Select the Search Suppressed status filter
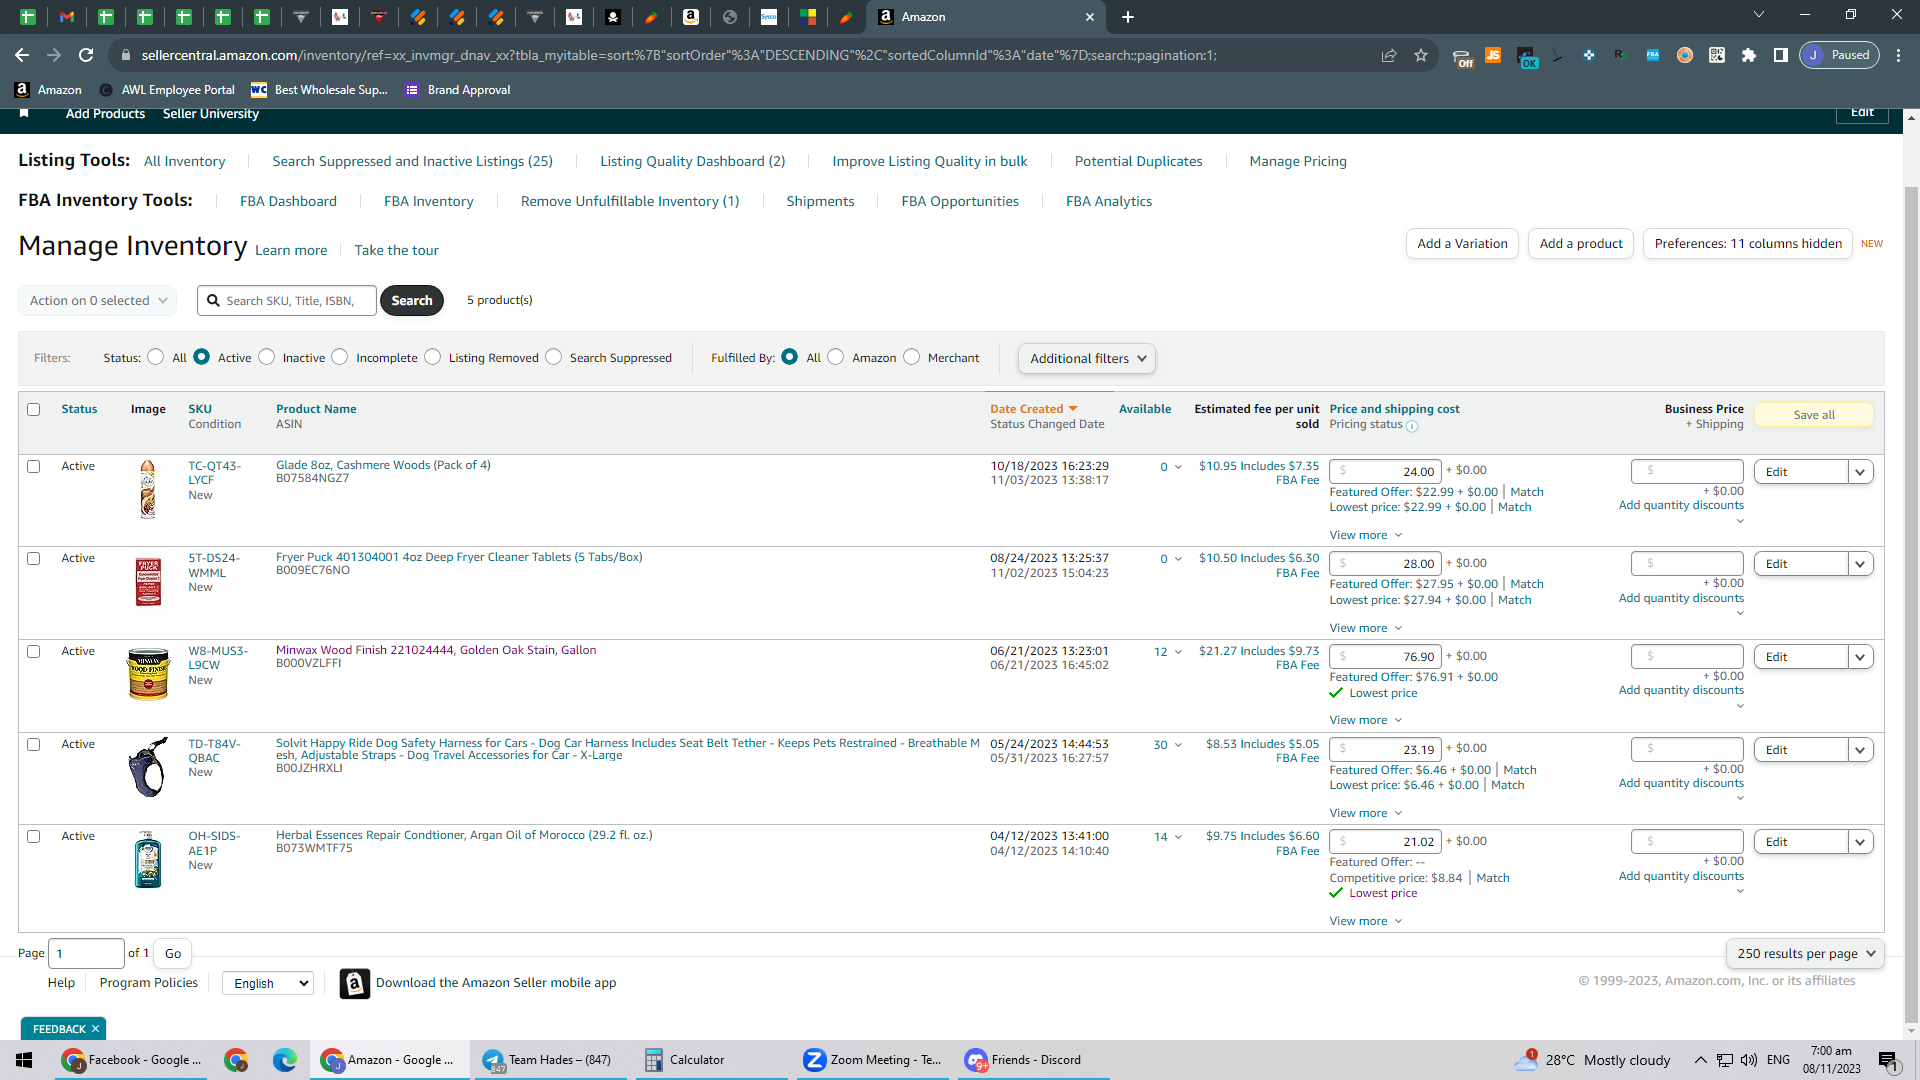1920x1080 pixels. 554,357
